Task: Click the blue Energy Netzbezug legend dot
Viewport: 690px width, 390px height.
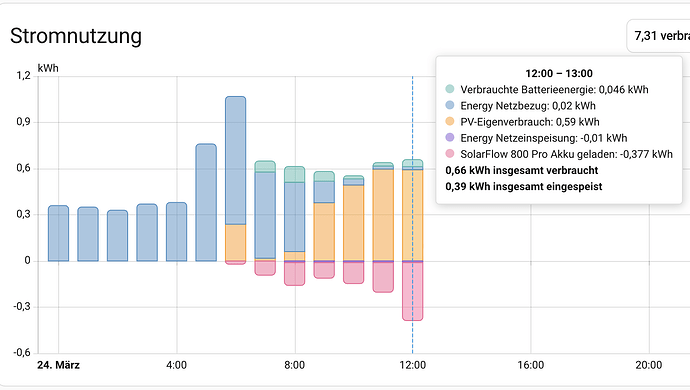Action: coord(450,105)
